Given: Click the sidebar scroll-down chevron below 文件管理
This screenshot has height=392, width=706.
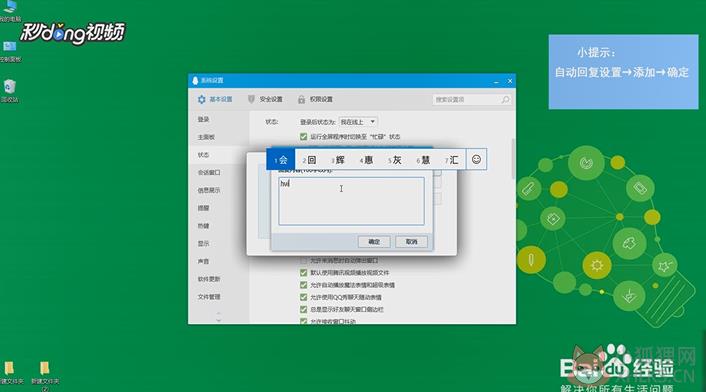Looking at the screenshot, I should tap(218, 320).
